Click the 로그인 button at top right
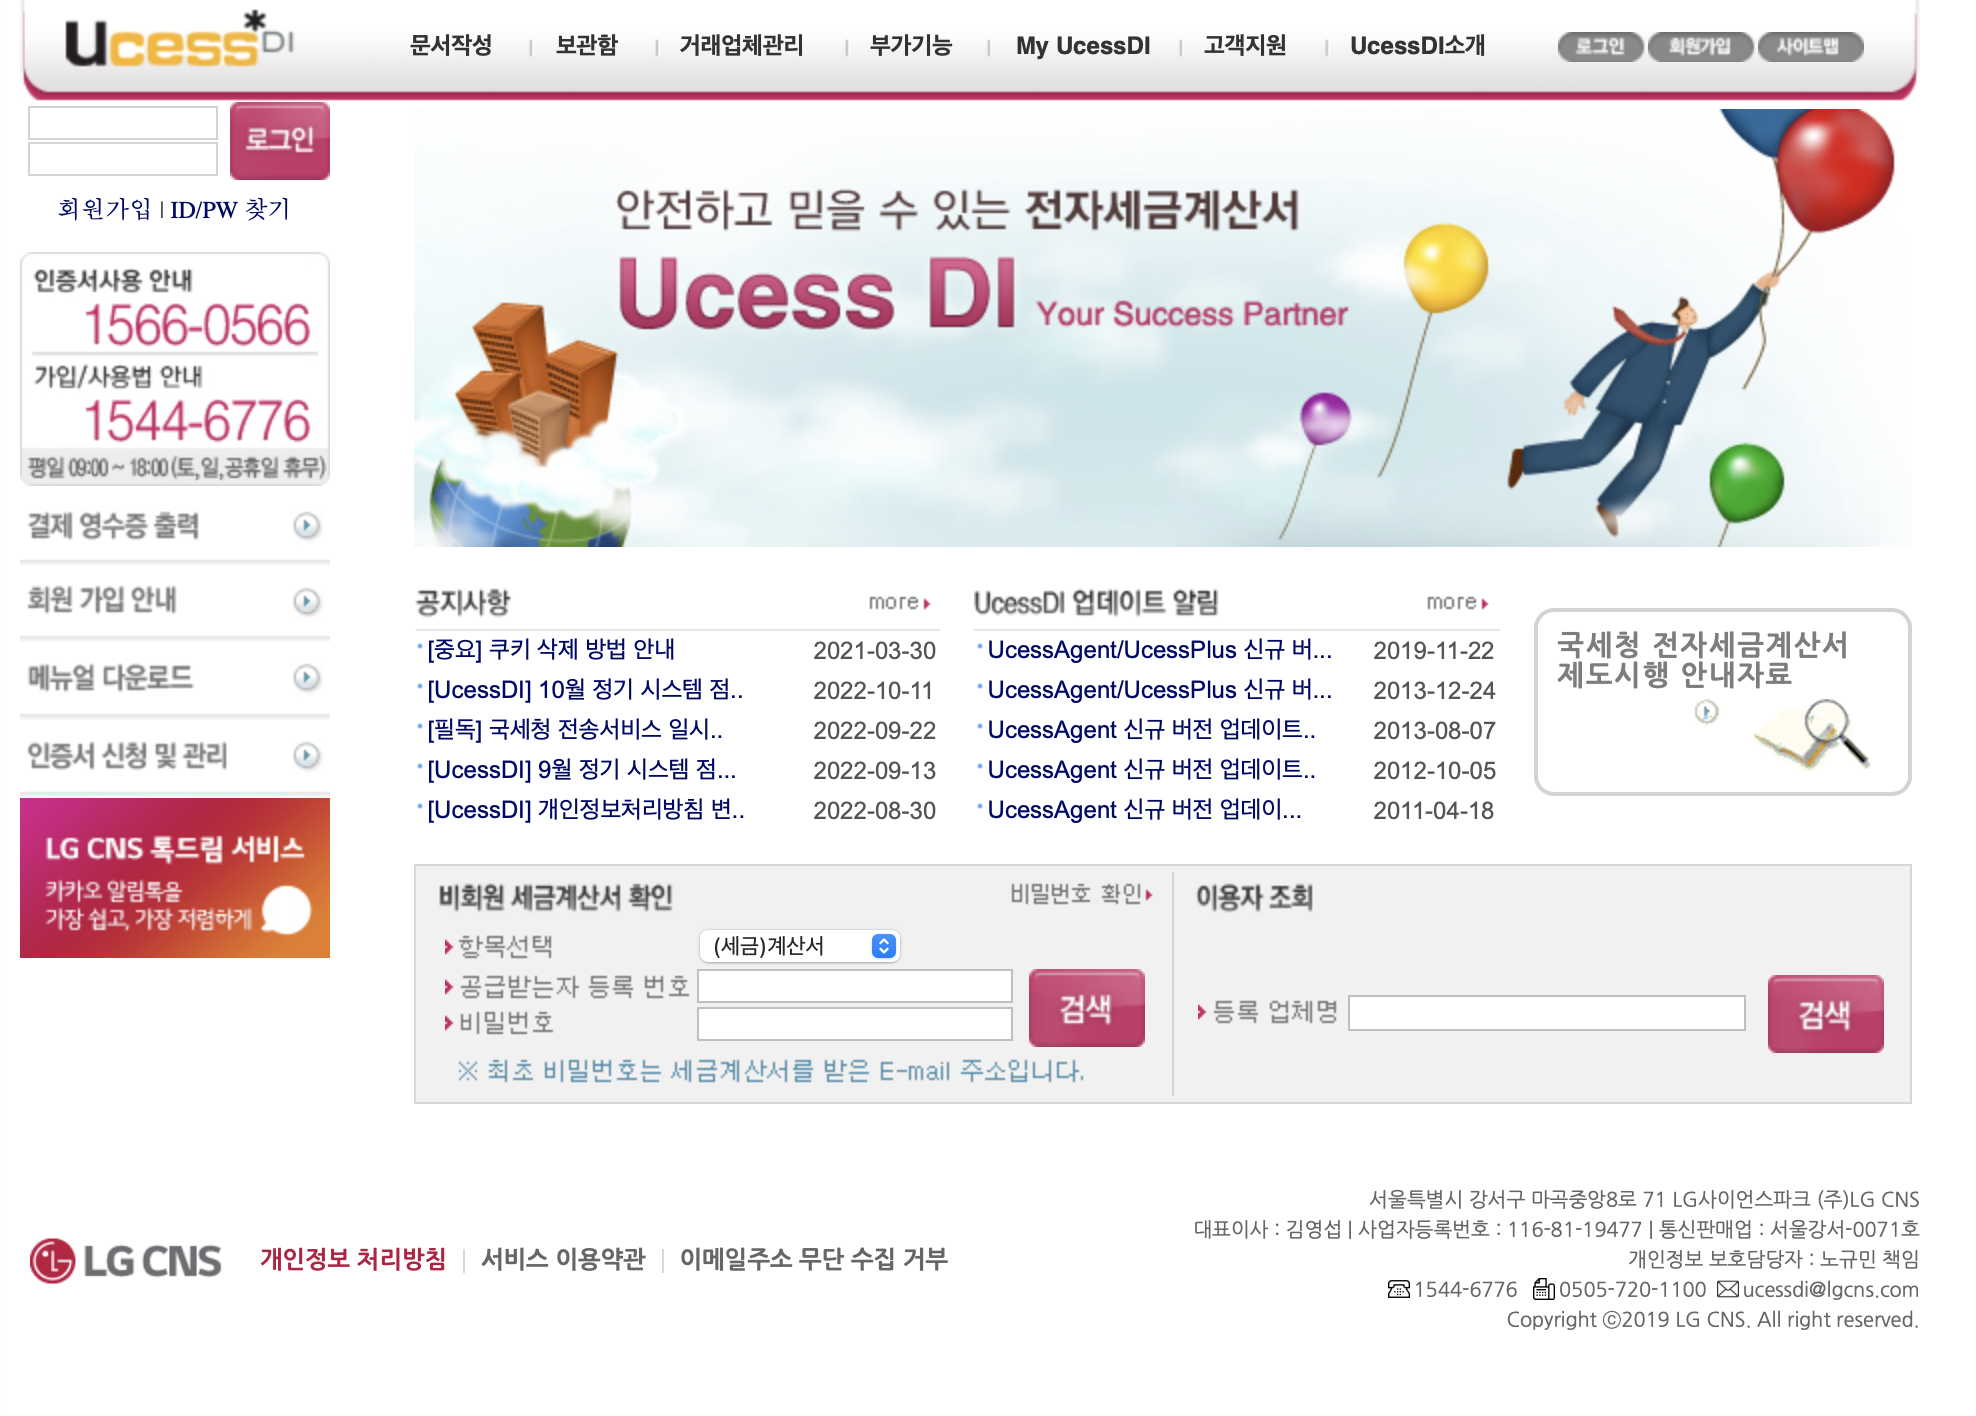Viewport: 1976px width, 1416px height. 1599,44
